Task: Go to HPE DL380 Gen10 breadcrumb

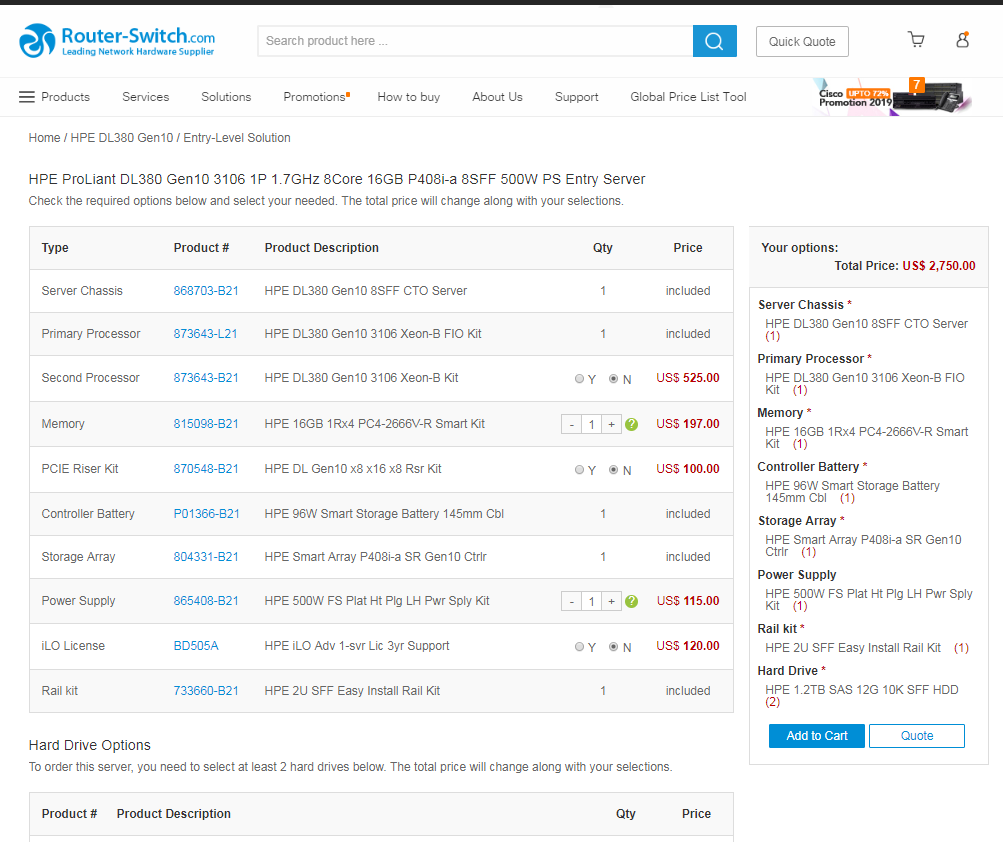Action: coord(122,138)
